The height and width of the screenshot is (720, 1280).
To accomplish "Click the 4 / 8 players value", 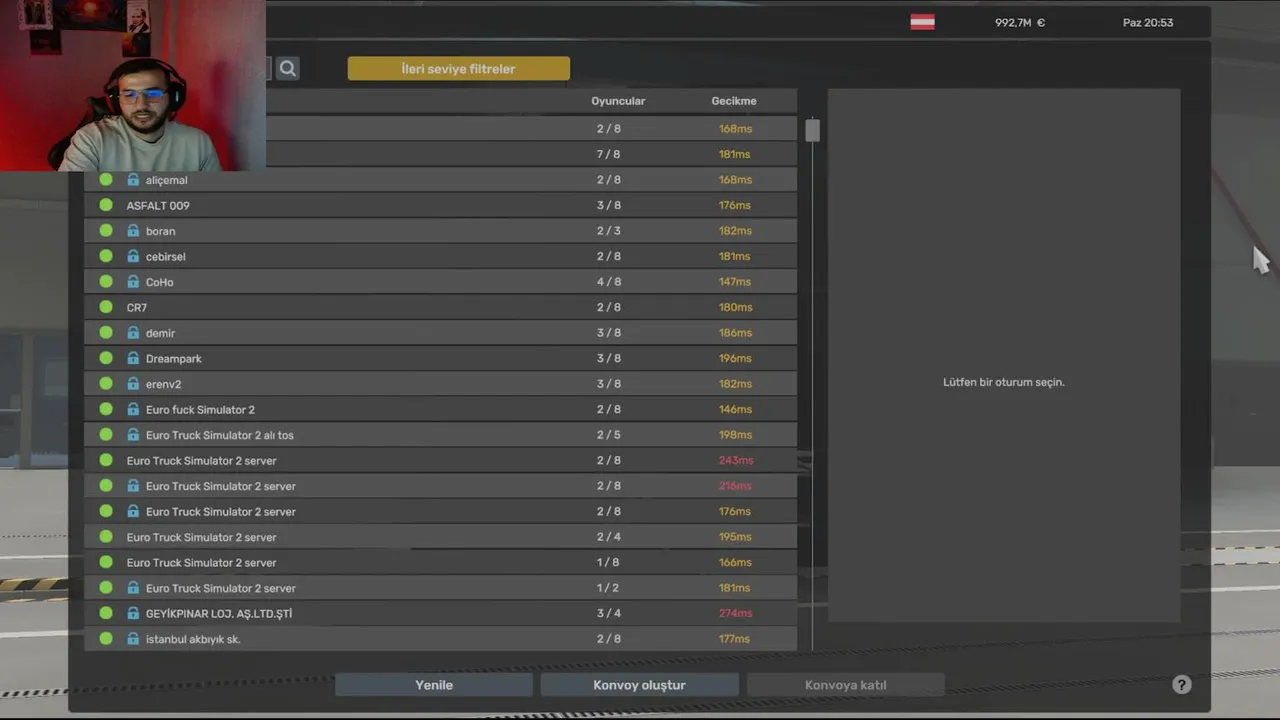I will (609, 282).
